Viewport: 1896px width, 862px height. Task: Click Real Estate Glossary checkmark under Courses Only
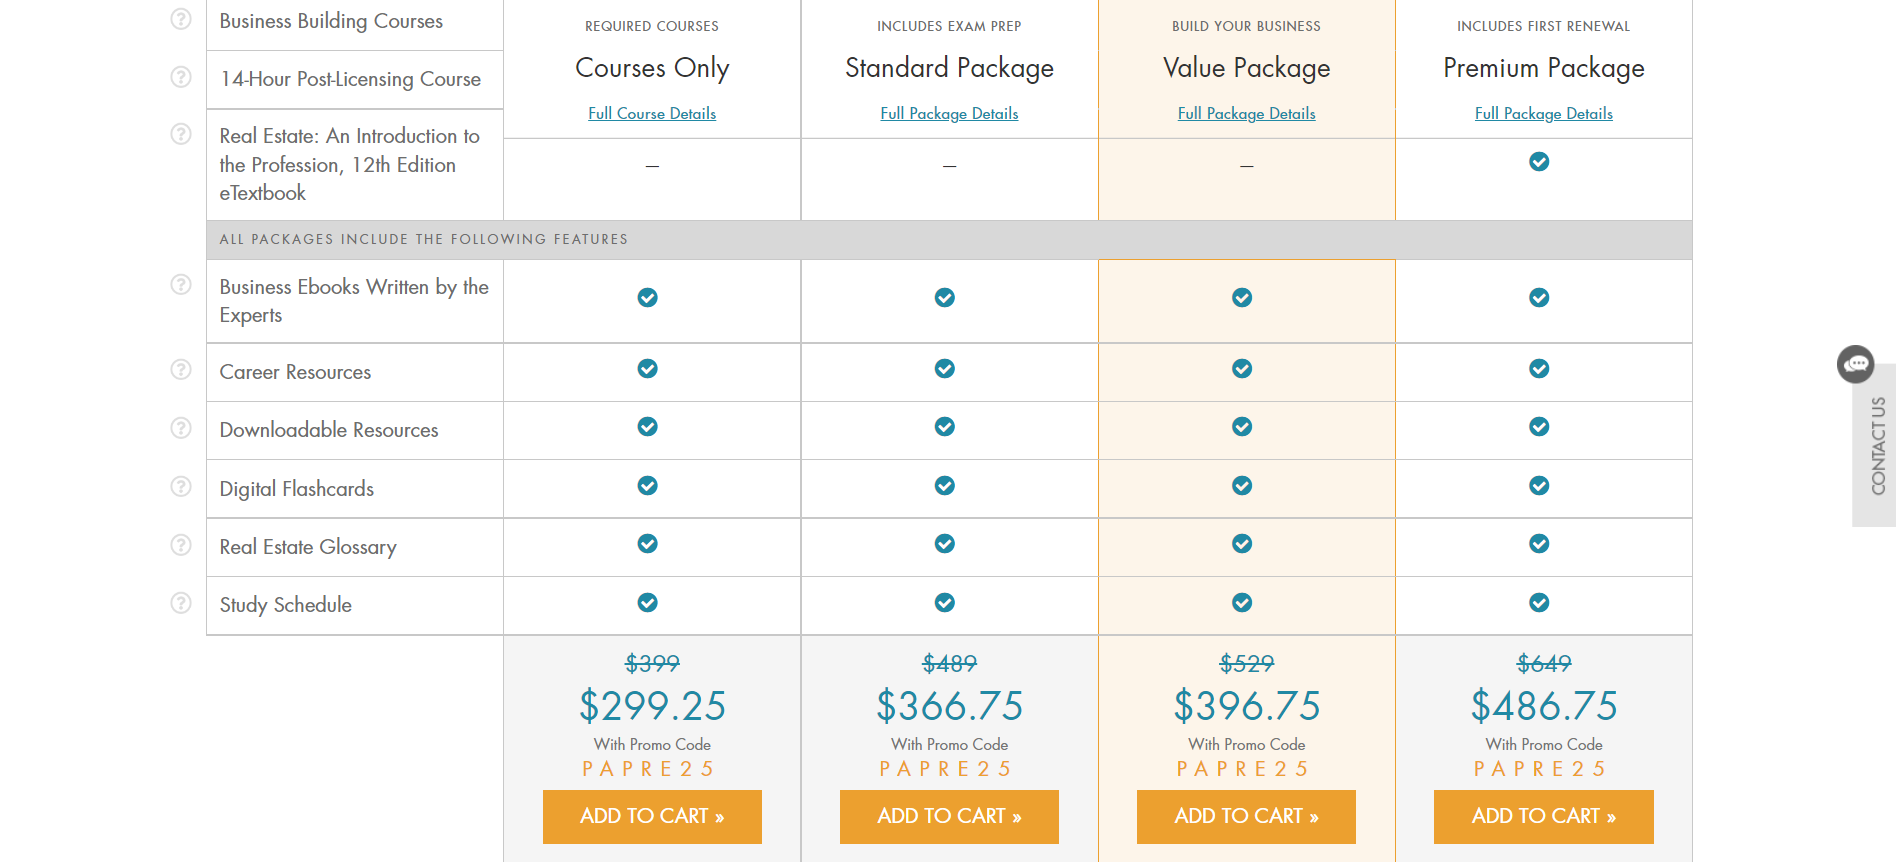648,544
